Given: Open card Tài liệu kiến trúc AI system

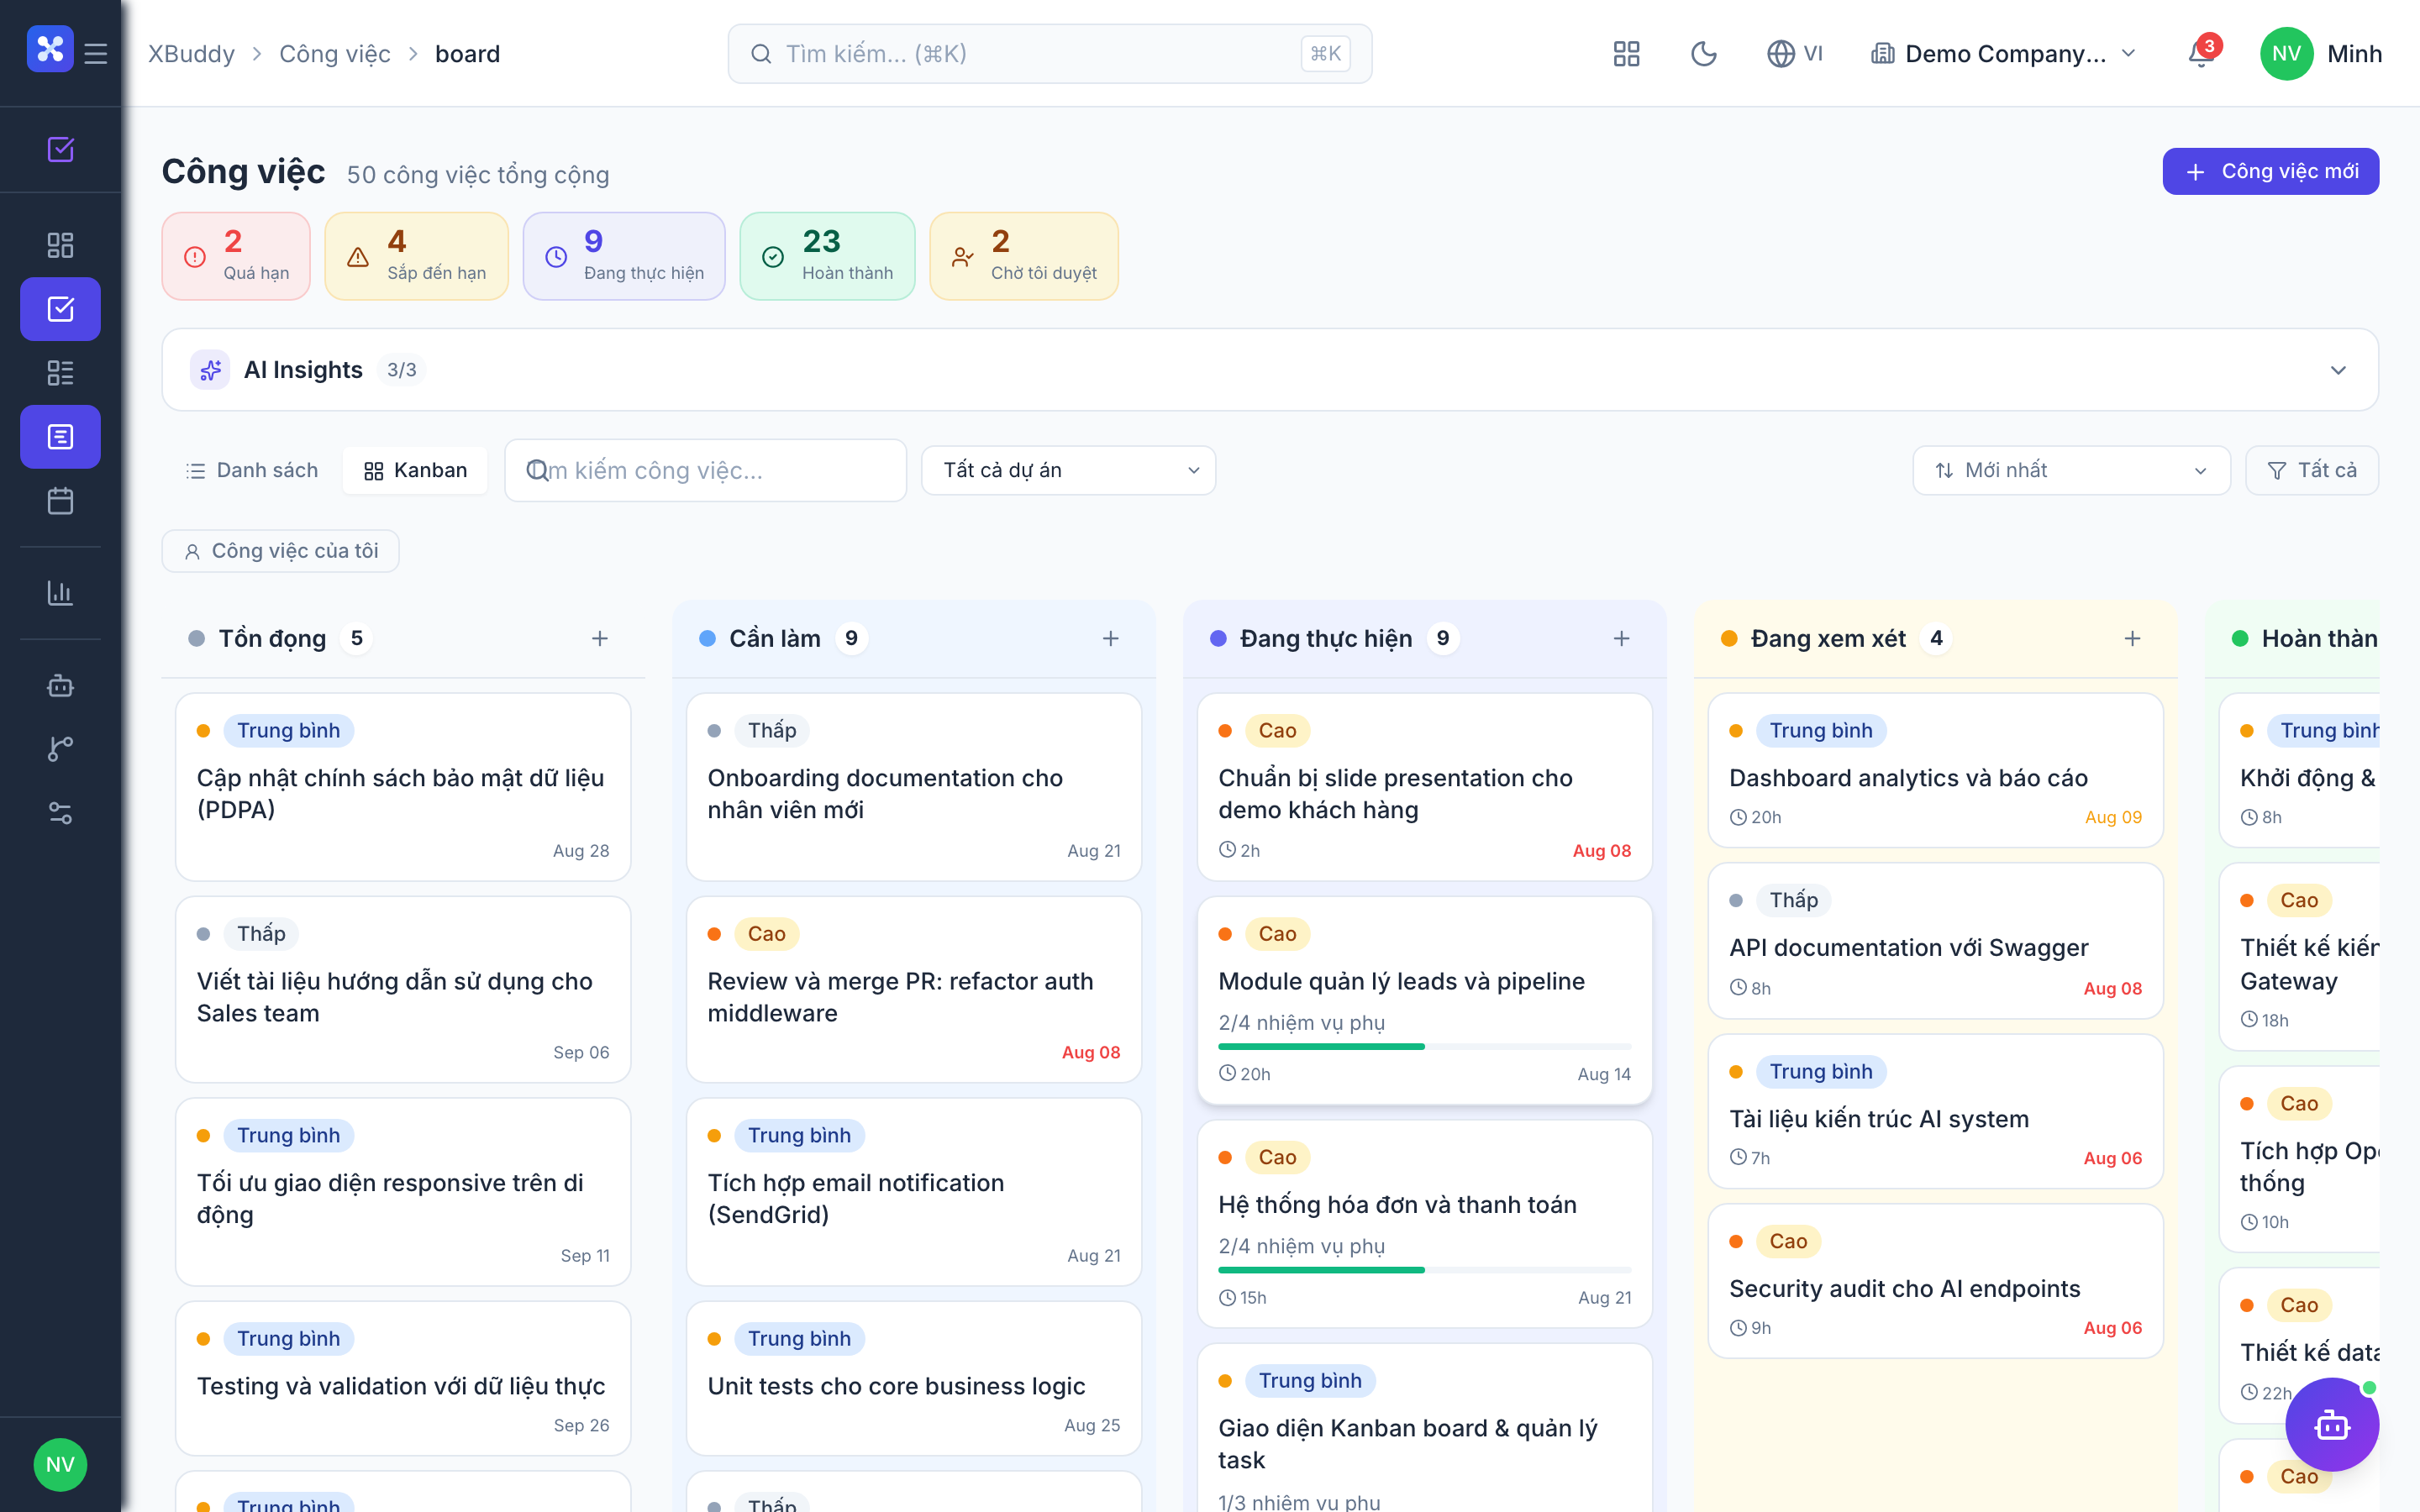Looking at the screenshot, I should 1935,1111.
